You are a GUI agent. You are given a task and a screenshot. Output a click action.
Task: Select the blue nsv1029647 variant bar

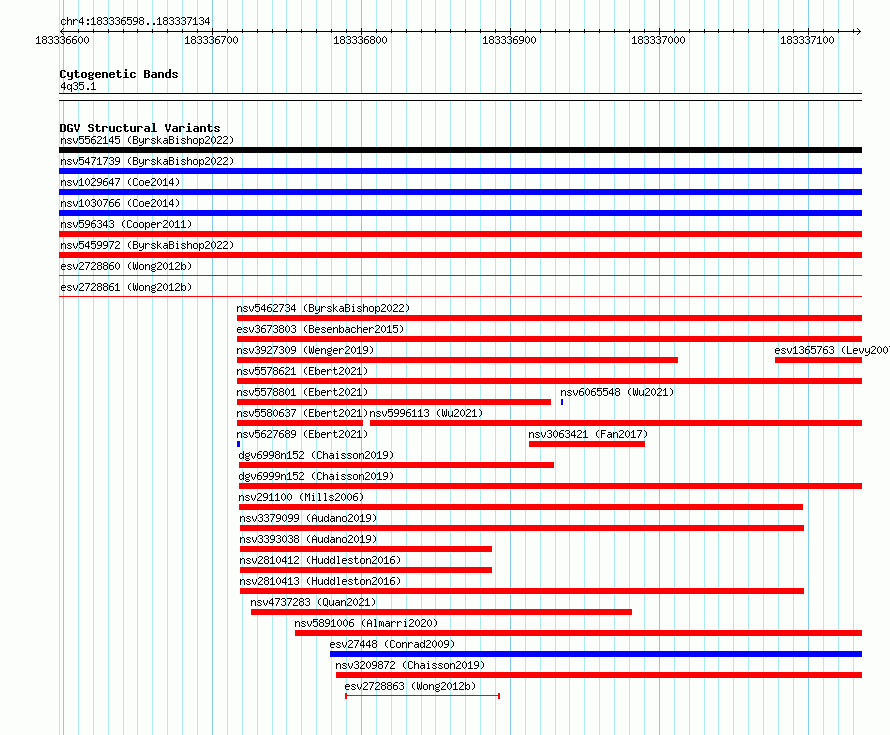tap(460, 192)
